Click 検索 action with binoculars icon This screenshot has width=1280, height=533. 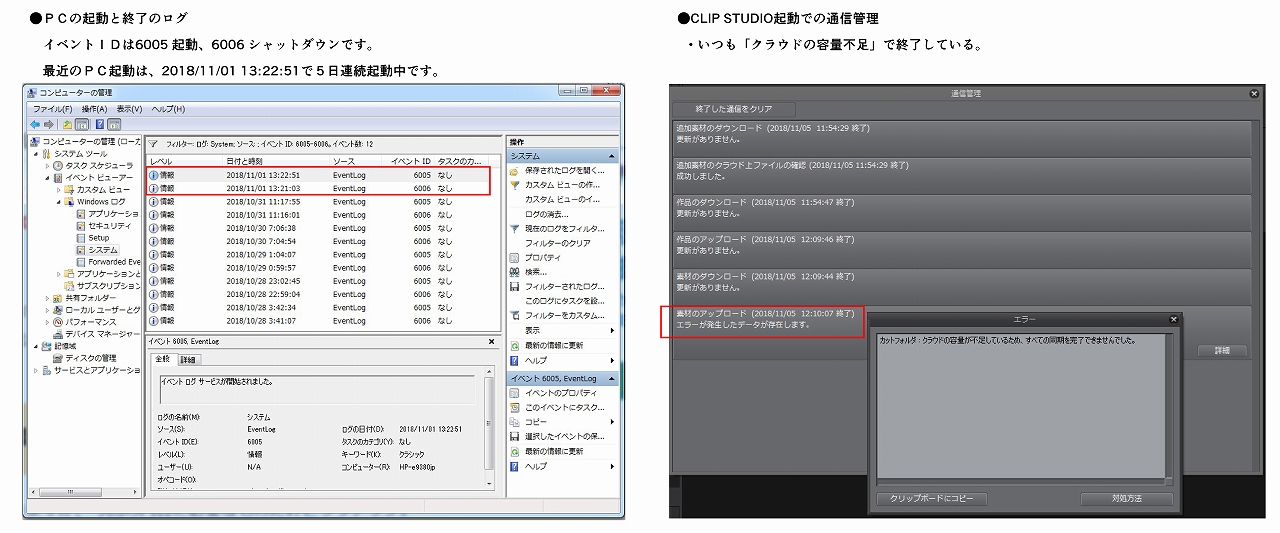529,272
